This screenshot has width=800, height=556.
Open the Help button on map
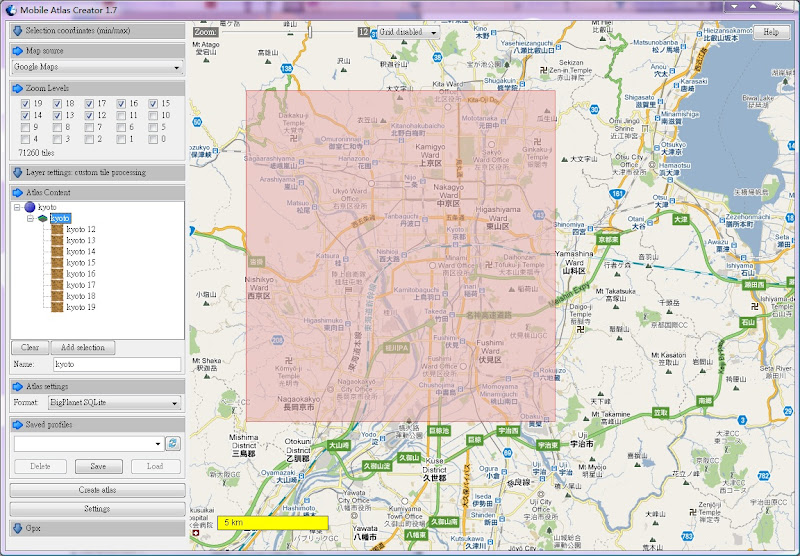point(770,32)
